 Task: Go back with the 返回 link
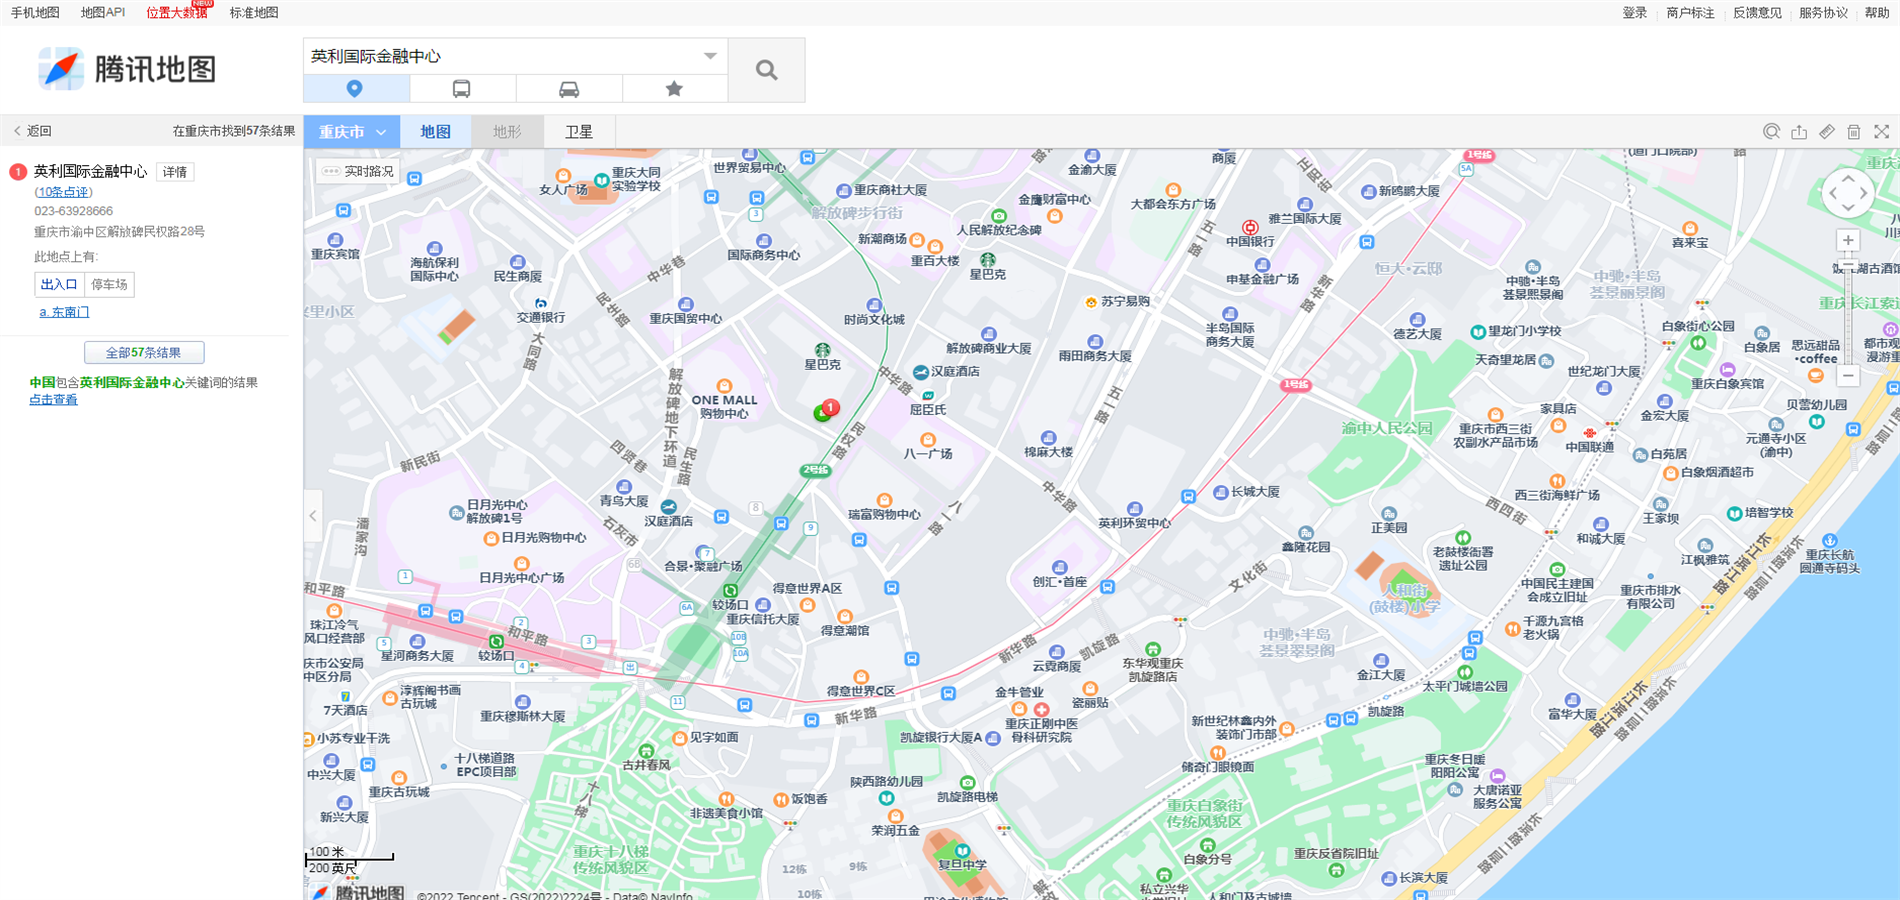(32, 131)
